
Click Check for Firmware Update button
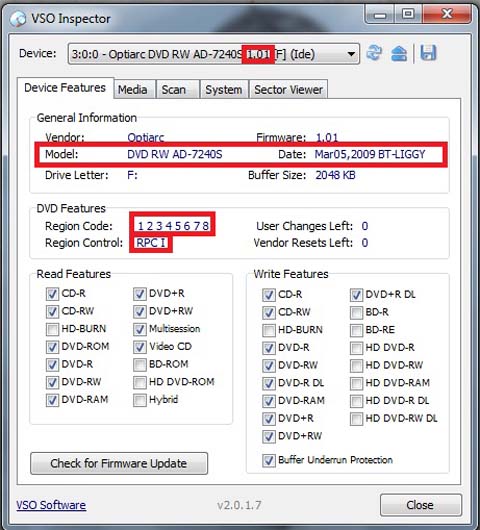point(119,463)
